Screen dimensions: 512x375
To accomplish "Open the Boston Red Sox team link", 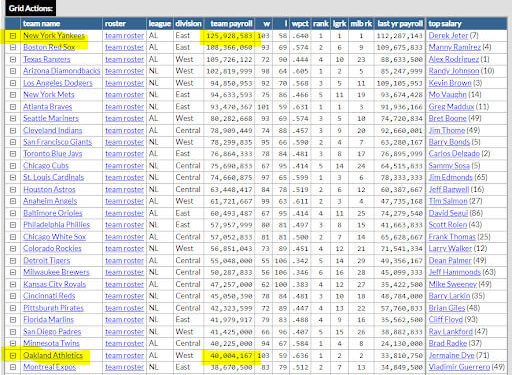I will click(49, 47).
